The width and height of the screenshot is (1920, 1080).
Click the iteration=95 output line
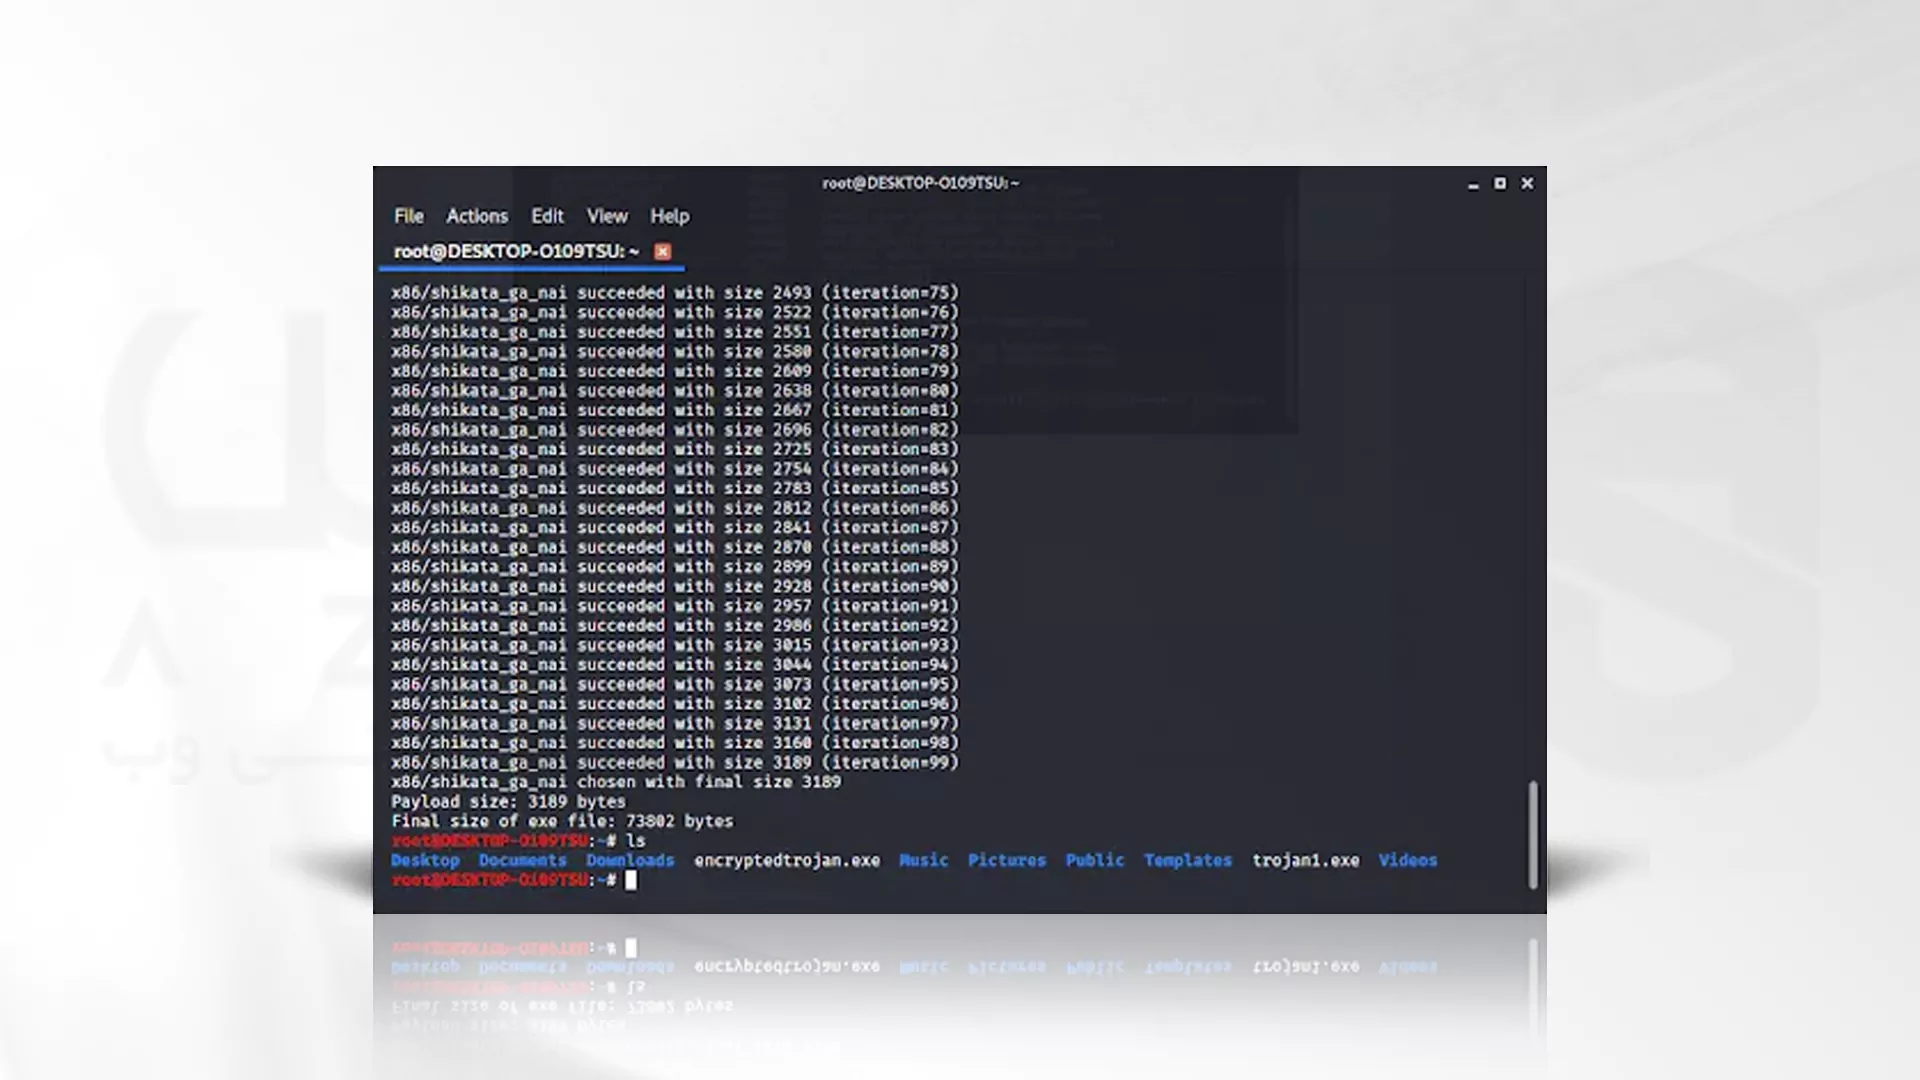coord(675,684)
